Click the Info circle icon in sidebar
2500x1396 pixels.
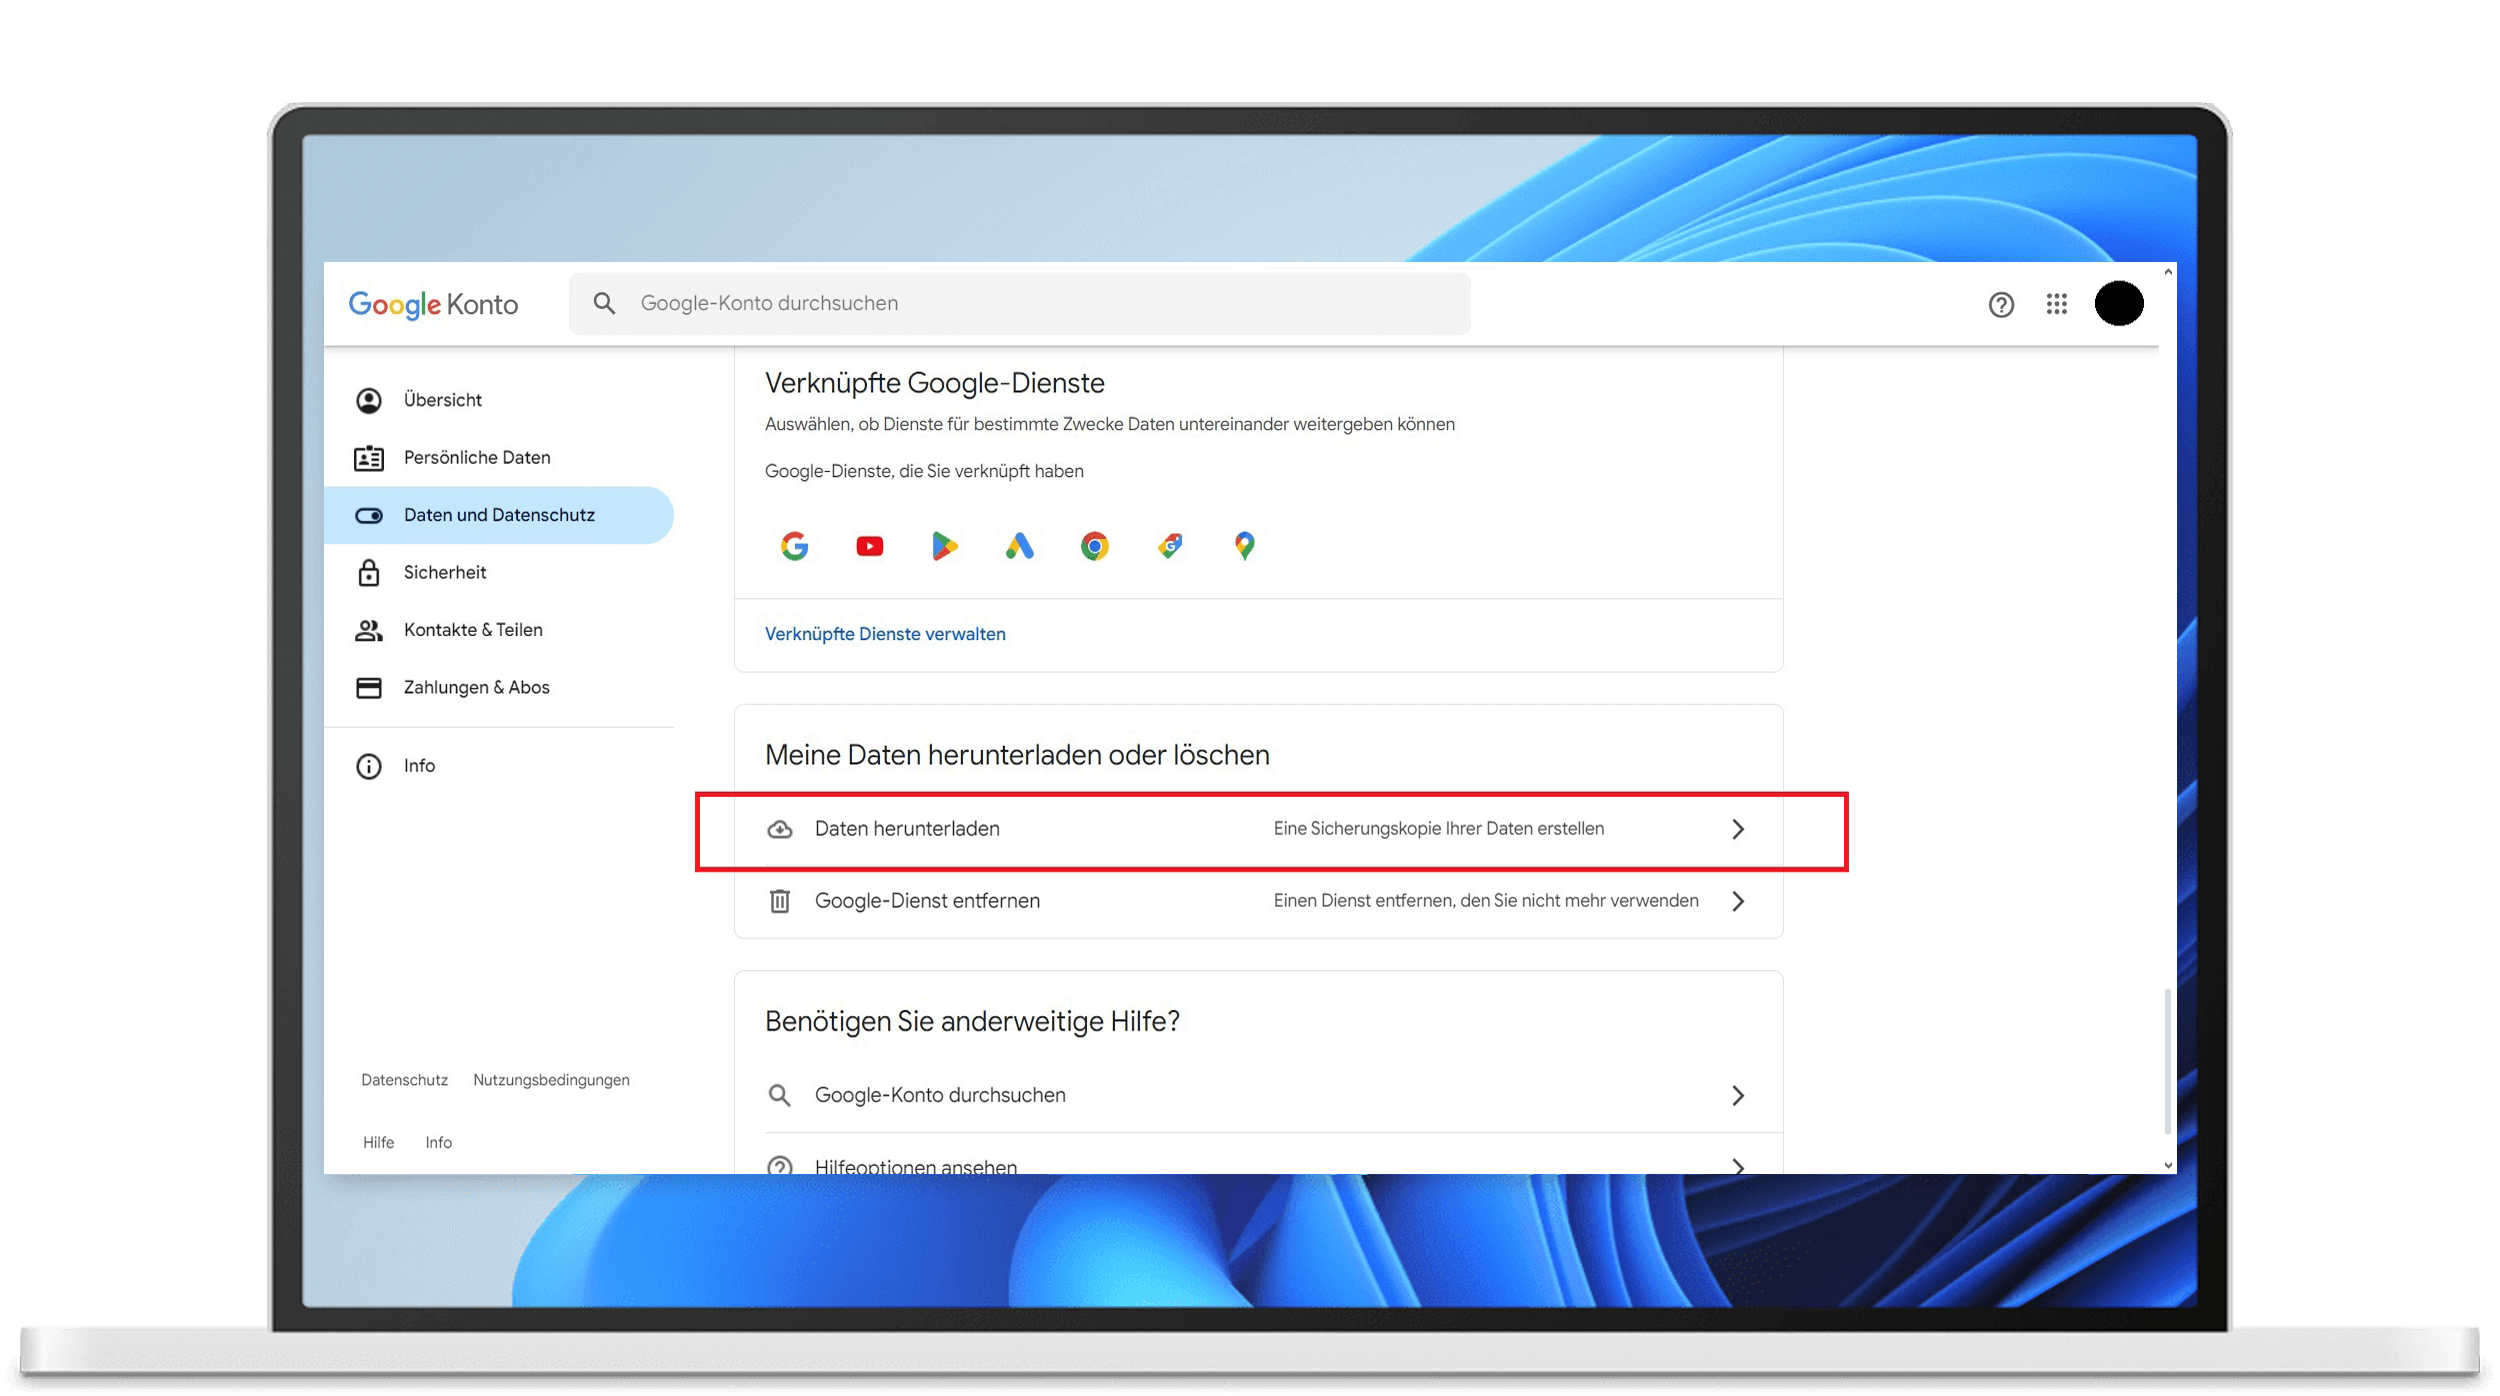(x=369, y=766)
